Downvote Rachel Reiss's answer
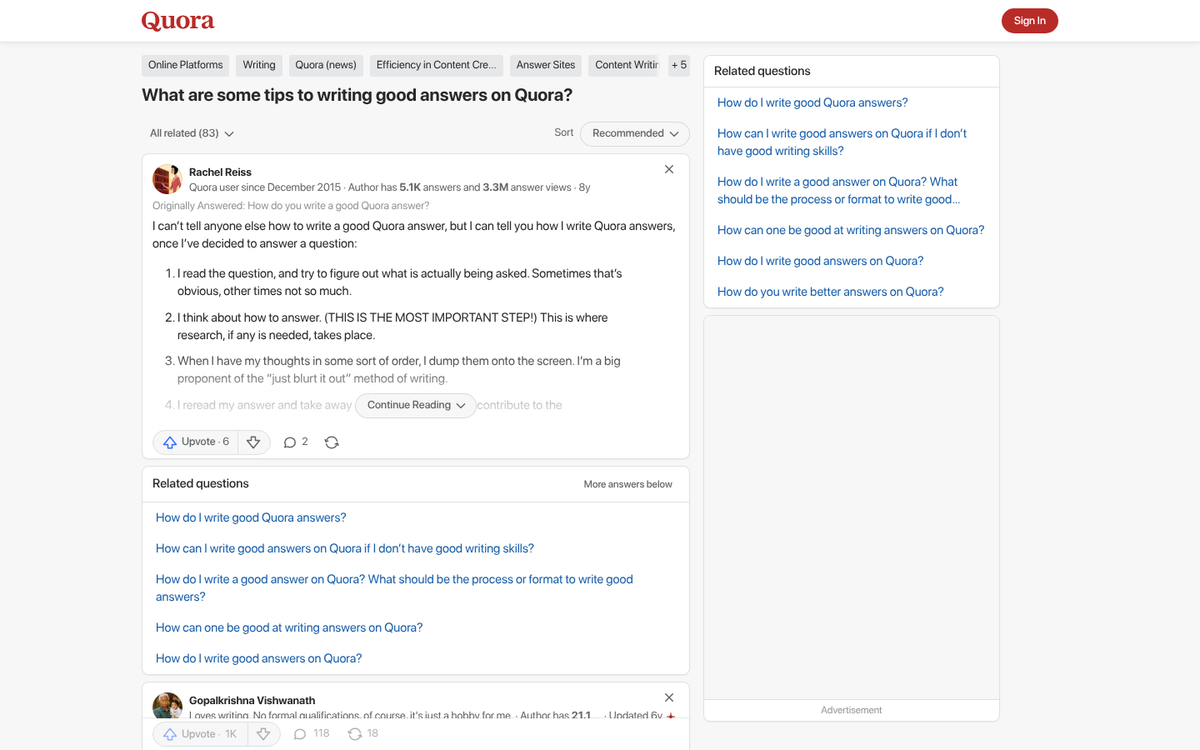The image size is (1200, 750). [253, 441]
